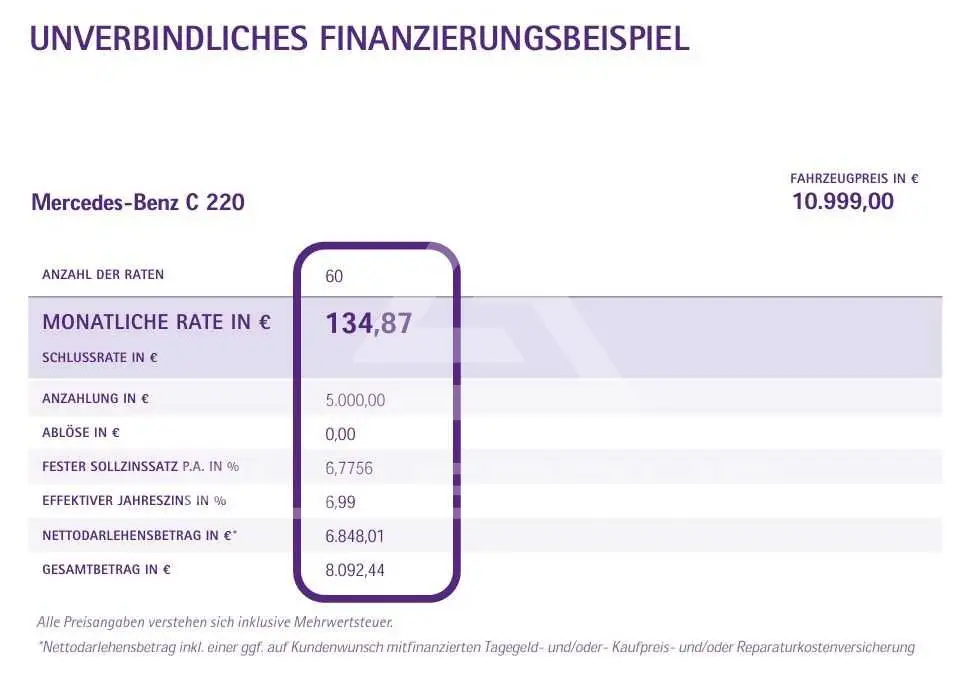Click the Fahrzeugpreis in € label
966x687 pixels.
pyautogui.click(x=854, y=179)
